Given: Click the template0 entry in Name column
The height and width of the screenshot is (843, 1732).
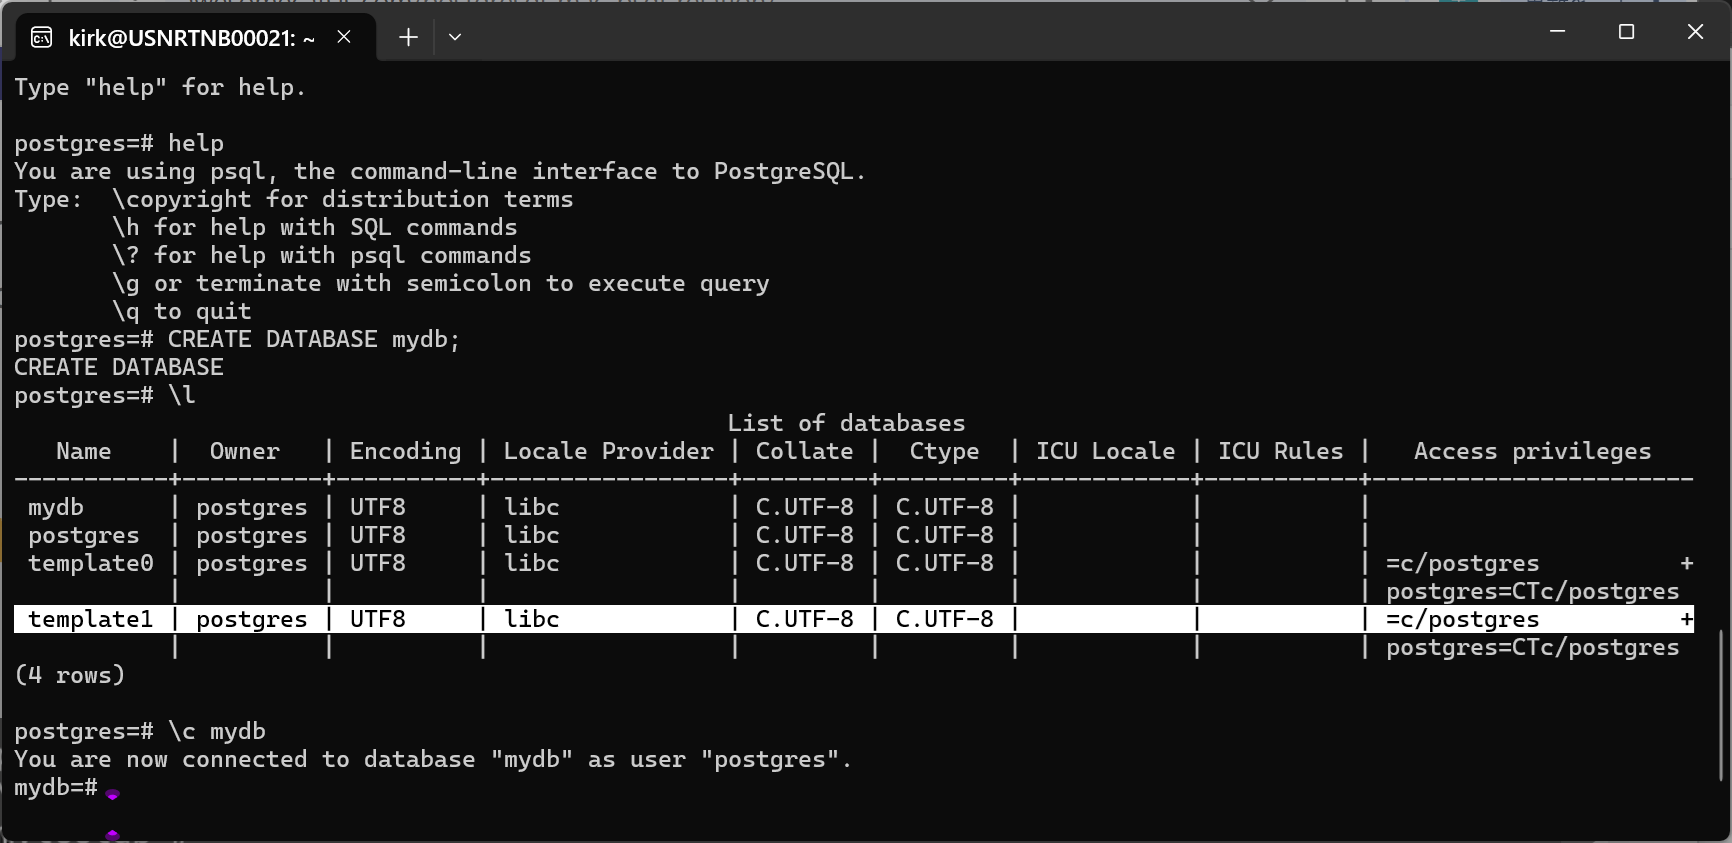Looking at the screenshot, I should [90, 563].
